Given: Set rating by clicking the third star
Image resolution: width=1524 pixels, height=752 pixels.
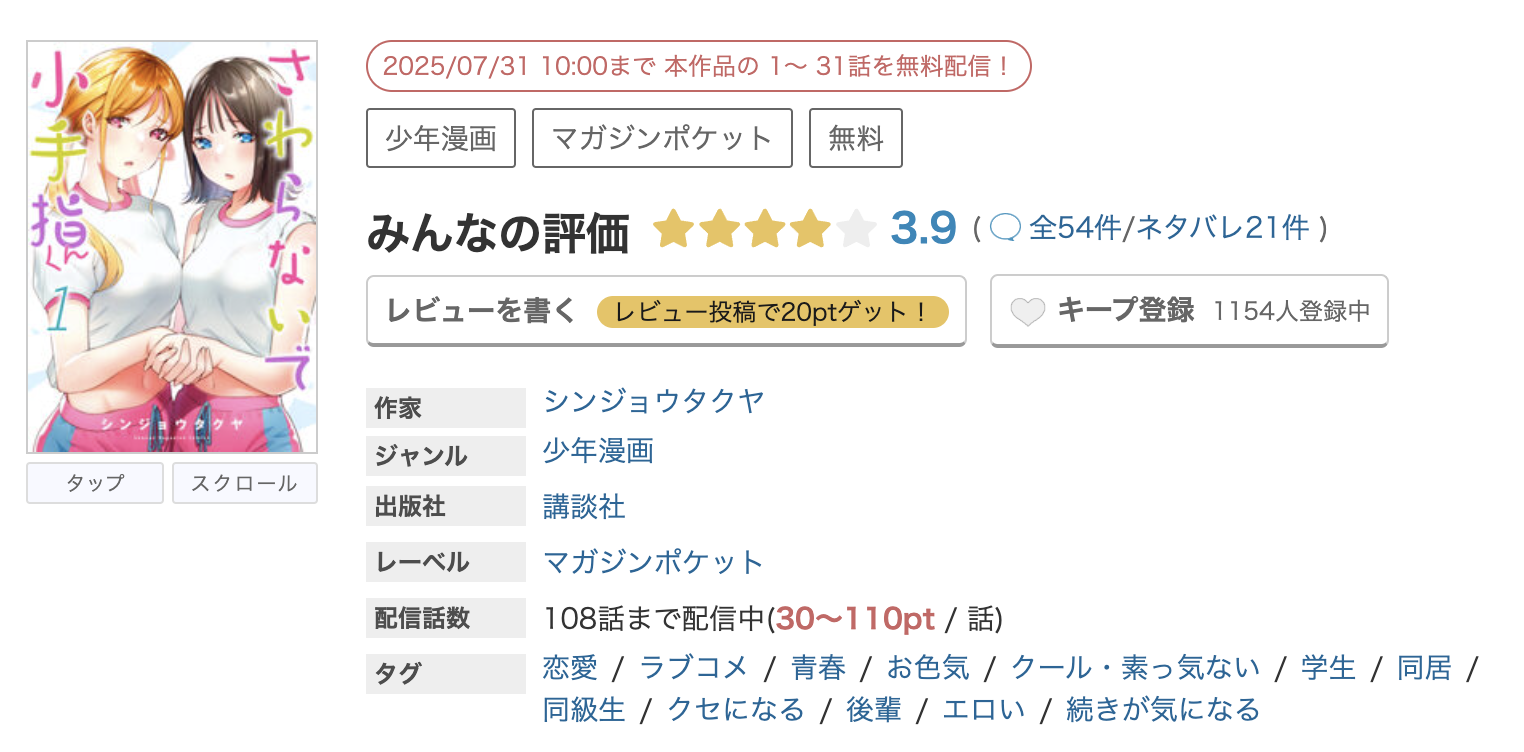Looking at the screenshot, I should [765, 228].
